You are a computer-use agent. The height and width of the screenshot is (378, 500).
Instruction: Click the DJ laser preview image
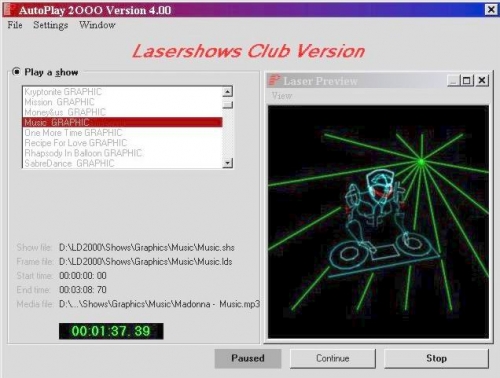pos(378,222)
